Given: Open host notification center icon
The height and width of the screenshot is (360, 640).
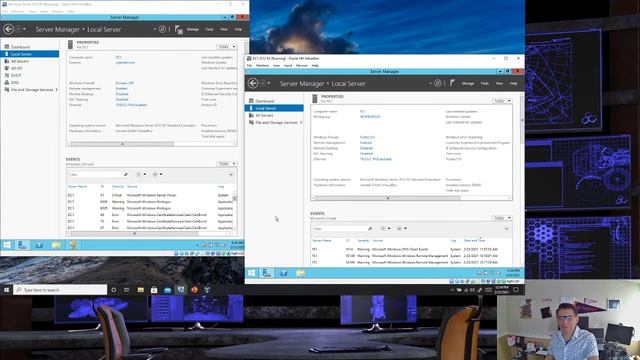Looking at the screenshot, I should point(516,290).
